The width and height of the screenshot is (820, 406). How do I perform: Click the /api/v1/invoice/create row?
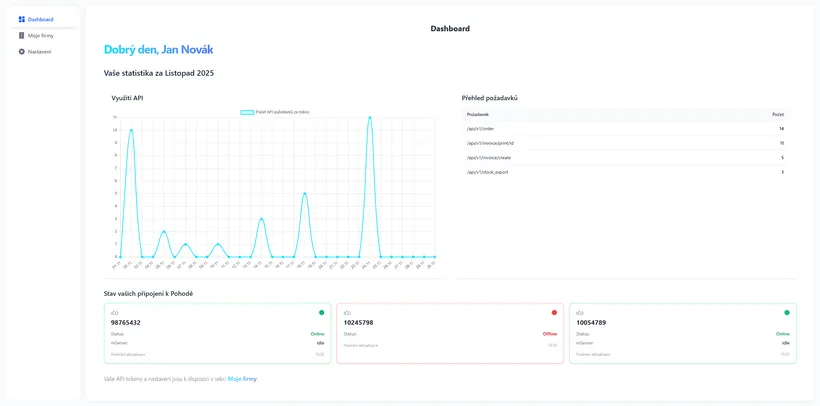click(625, 158)
